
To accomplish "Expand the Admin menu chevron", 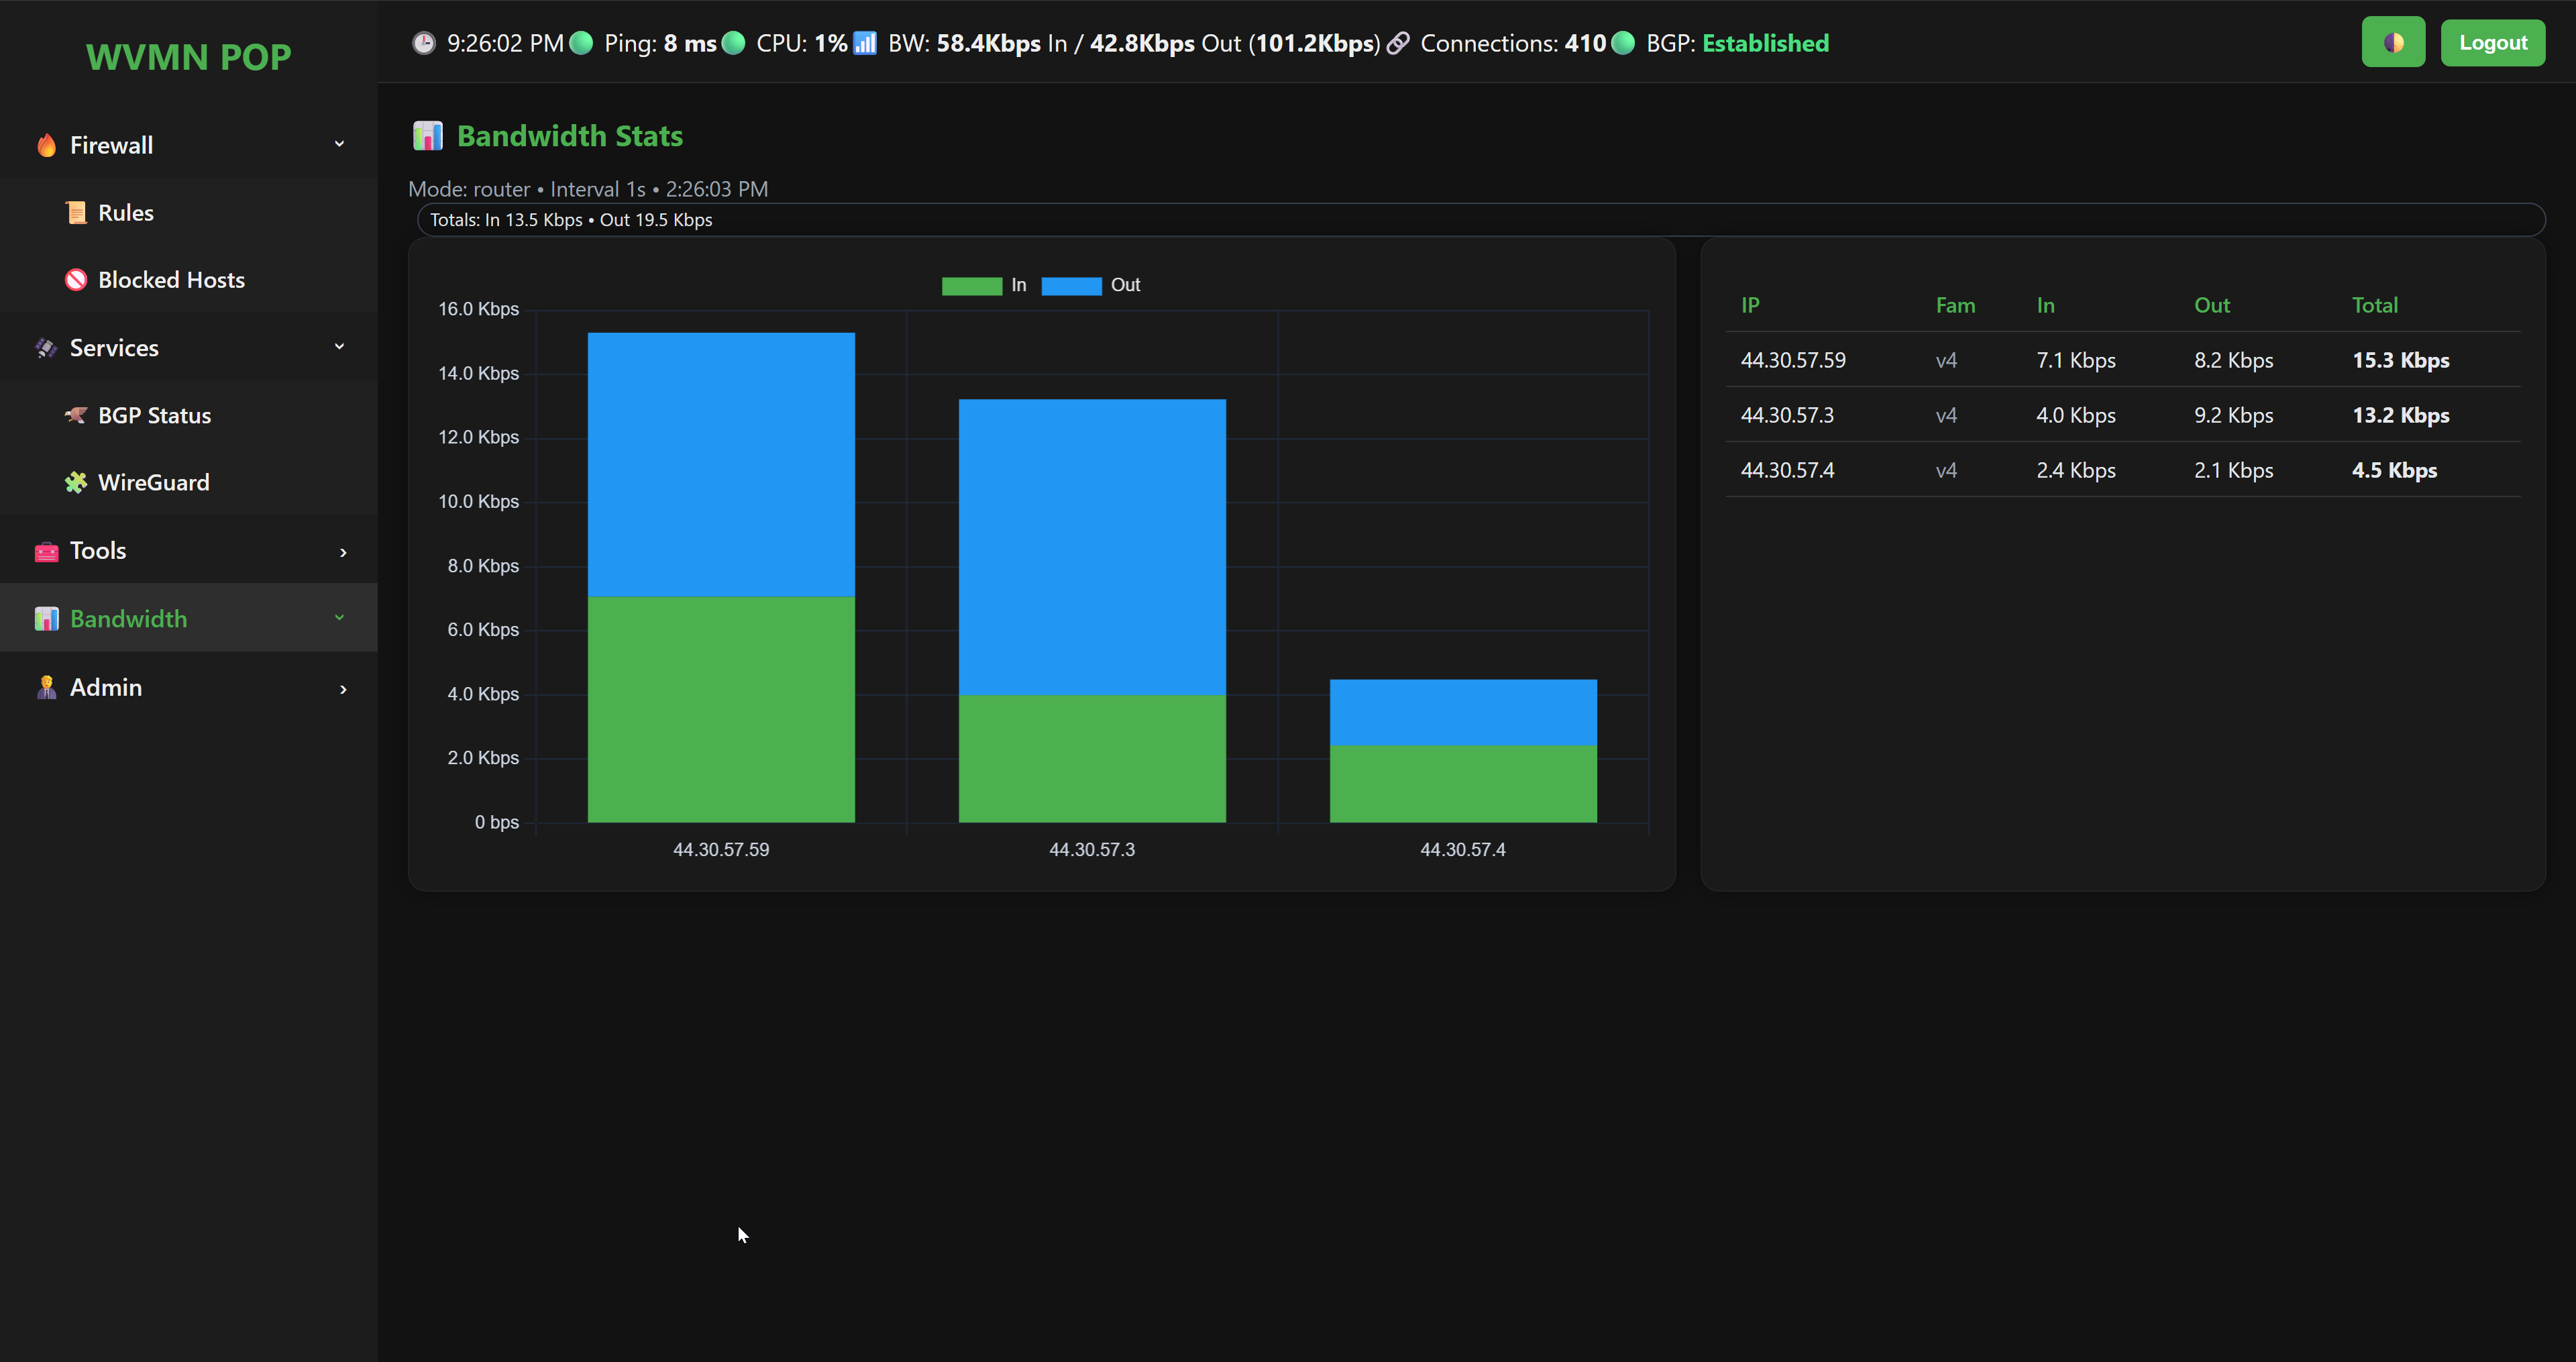I will [343, 689].
